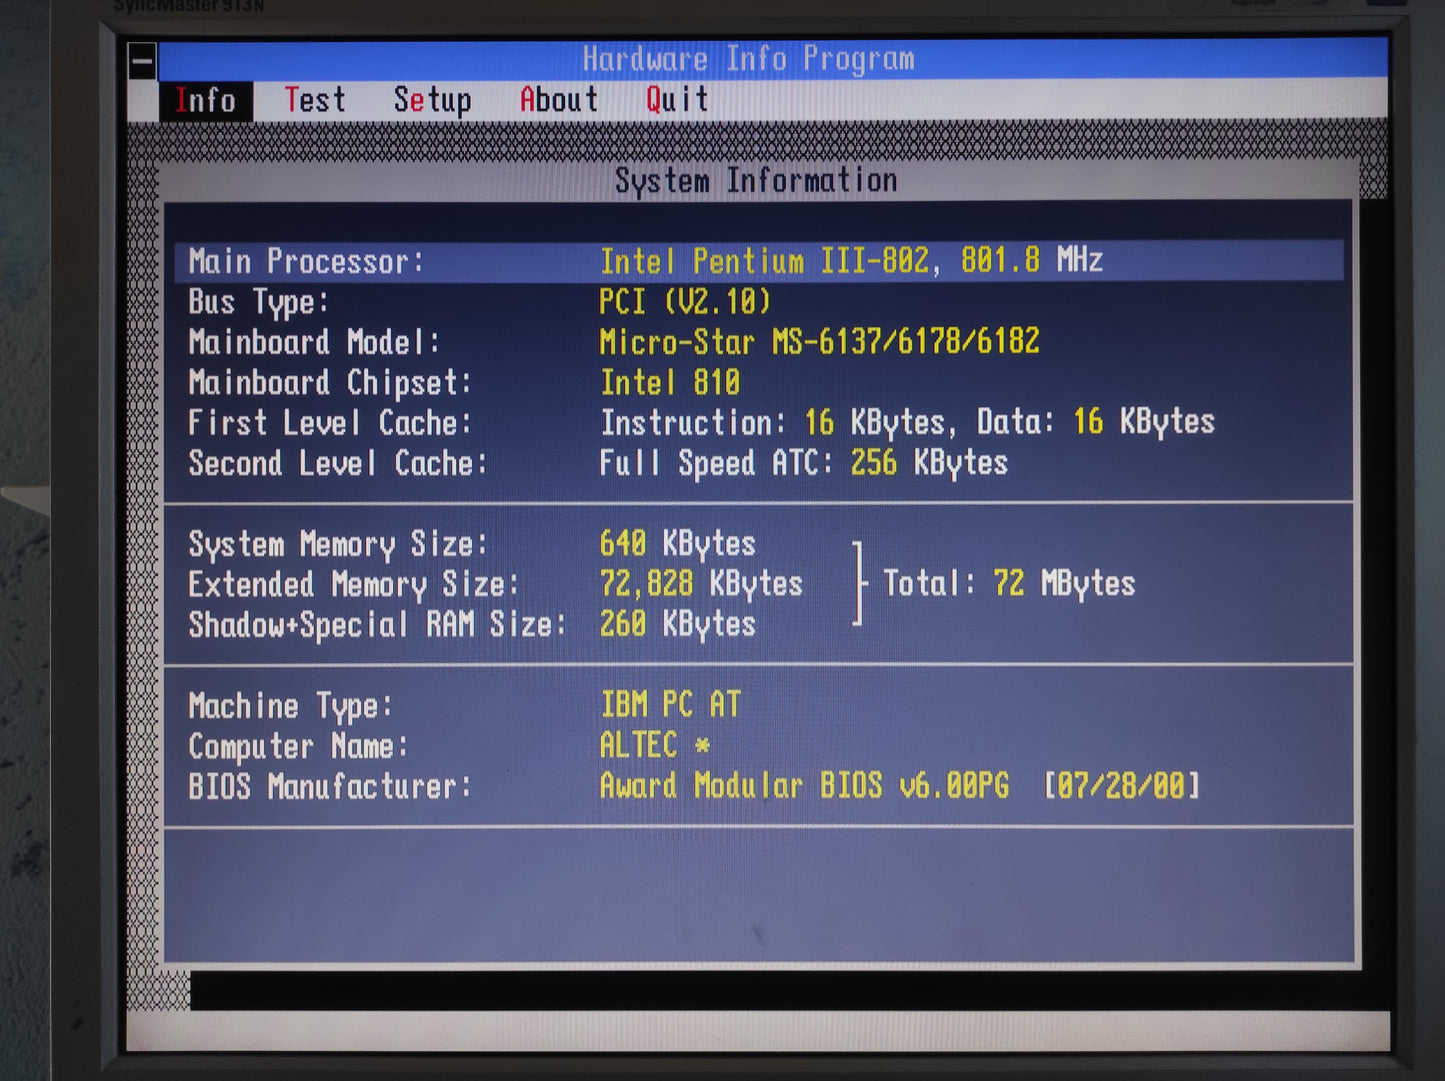The height and width of the screenshot is (1081, 1445).
Task: Select Quit in the menu bar
Action: (677, 100)
